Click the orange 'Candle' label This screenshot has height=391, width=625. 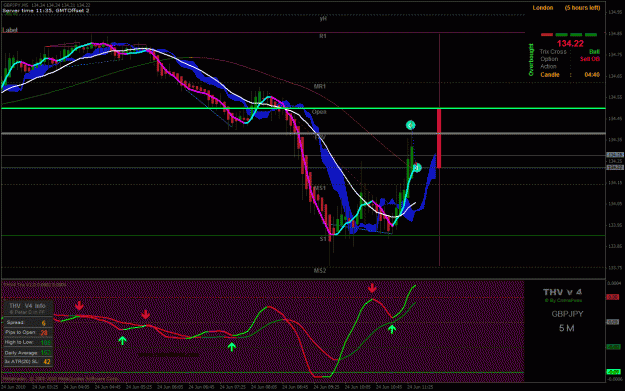pos(550,75)
